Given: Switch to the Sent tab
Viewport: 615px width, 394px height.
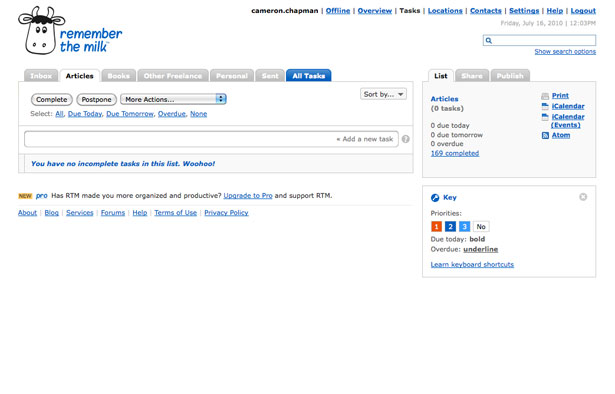Looking at the screenshot, I should pos(270,76).
